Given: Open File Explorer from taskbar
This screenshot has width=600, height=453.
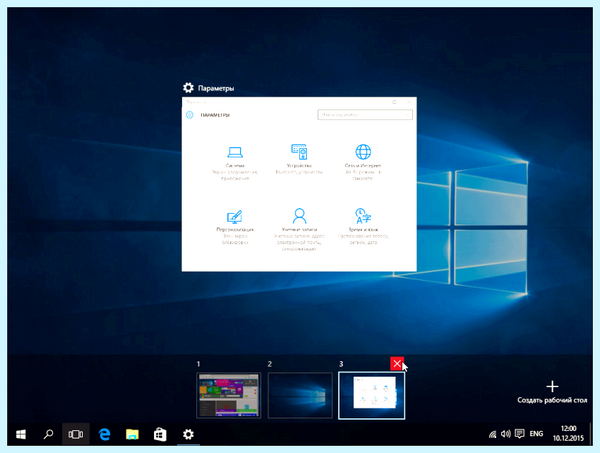Looking at the screenshot, I should [132, 434].
